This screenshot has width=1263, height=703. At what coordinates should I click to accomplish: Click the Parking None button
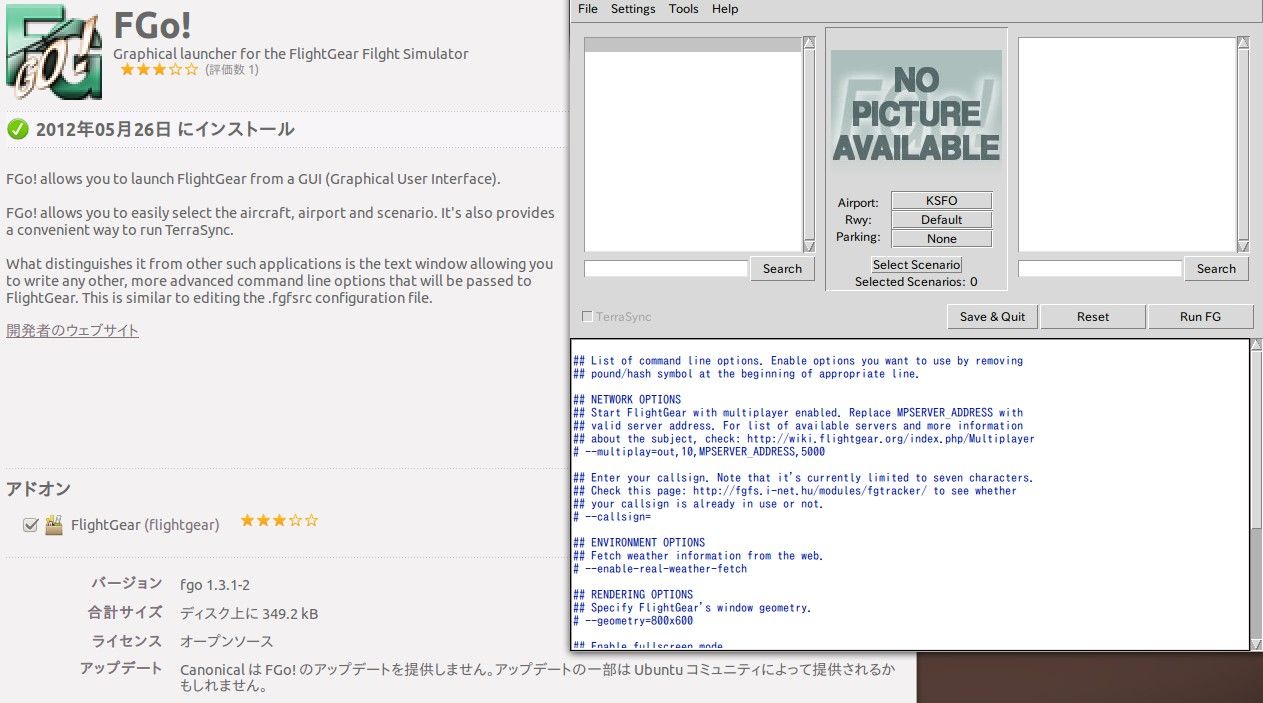coord(941,239)
